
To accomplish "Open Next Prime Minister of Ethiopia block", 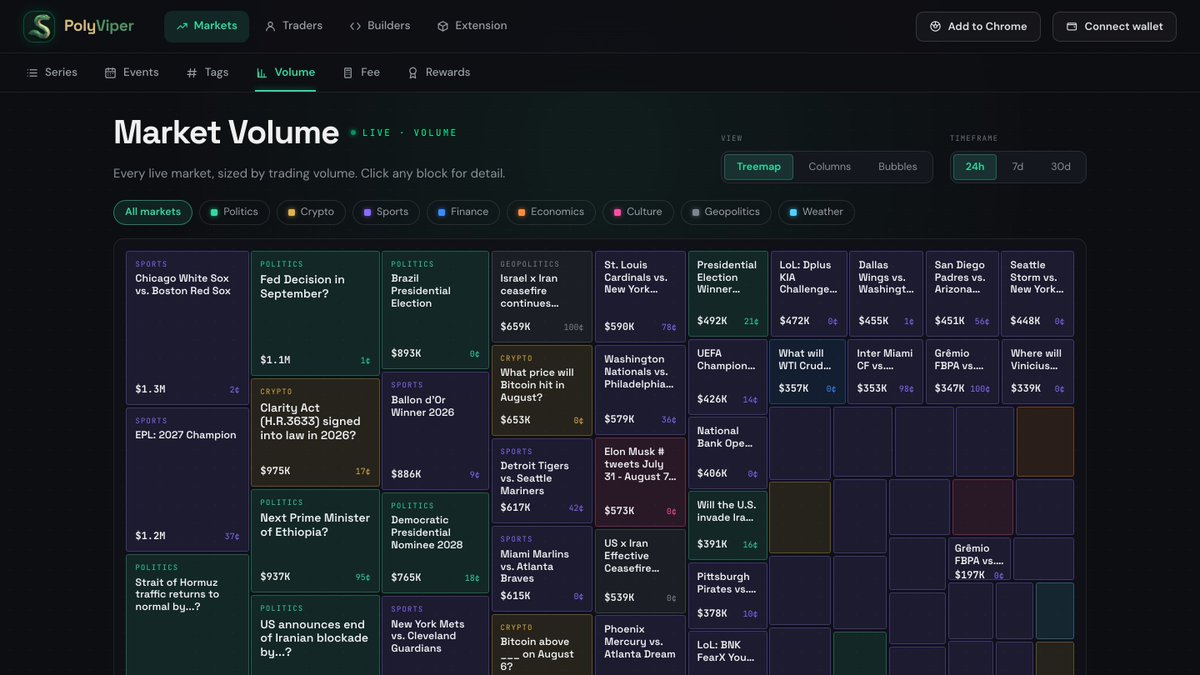I will click(315, 540).
